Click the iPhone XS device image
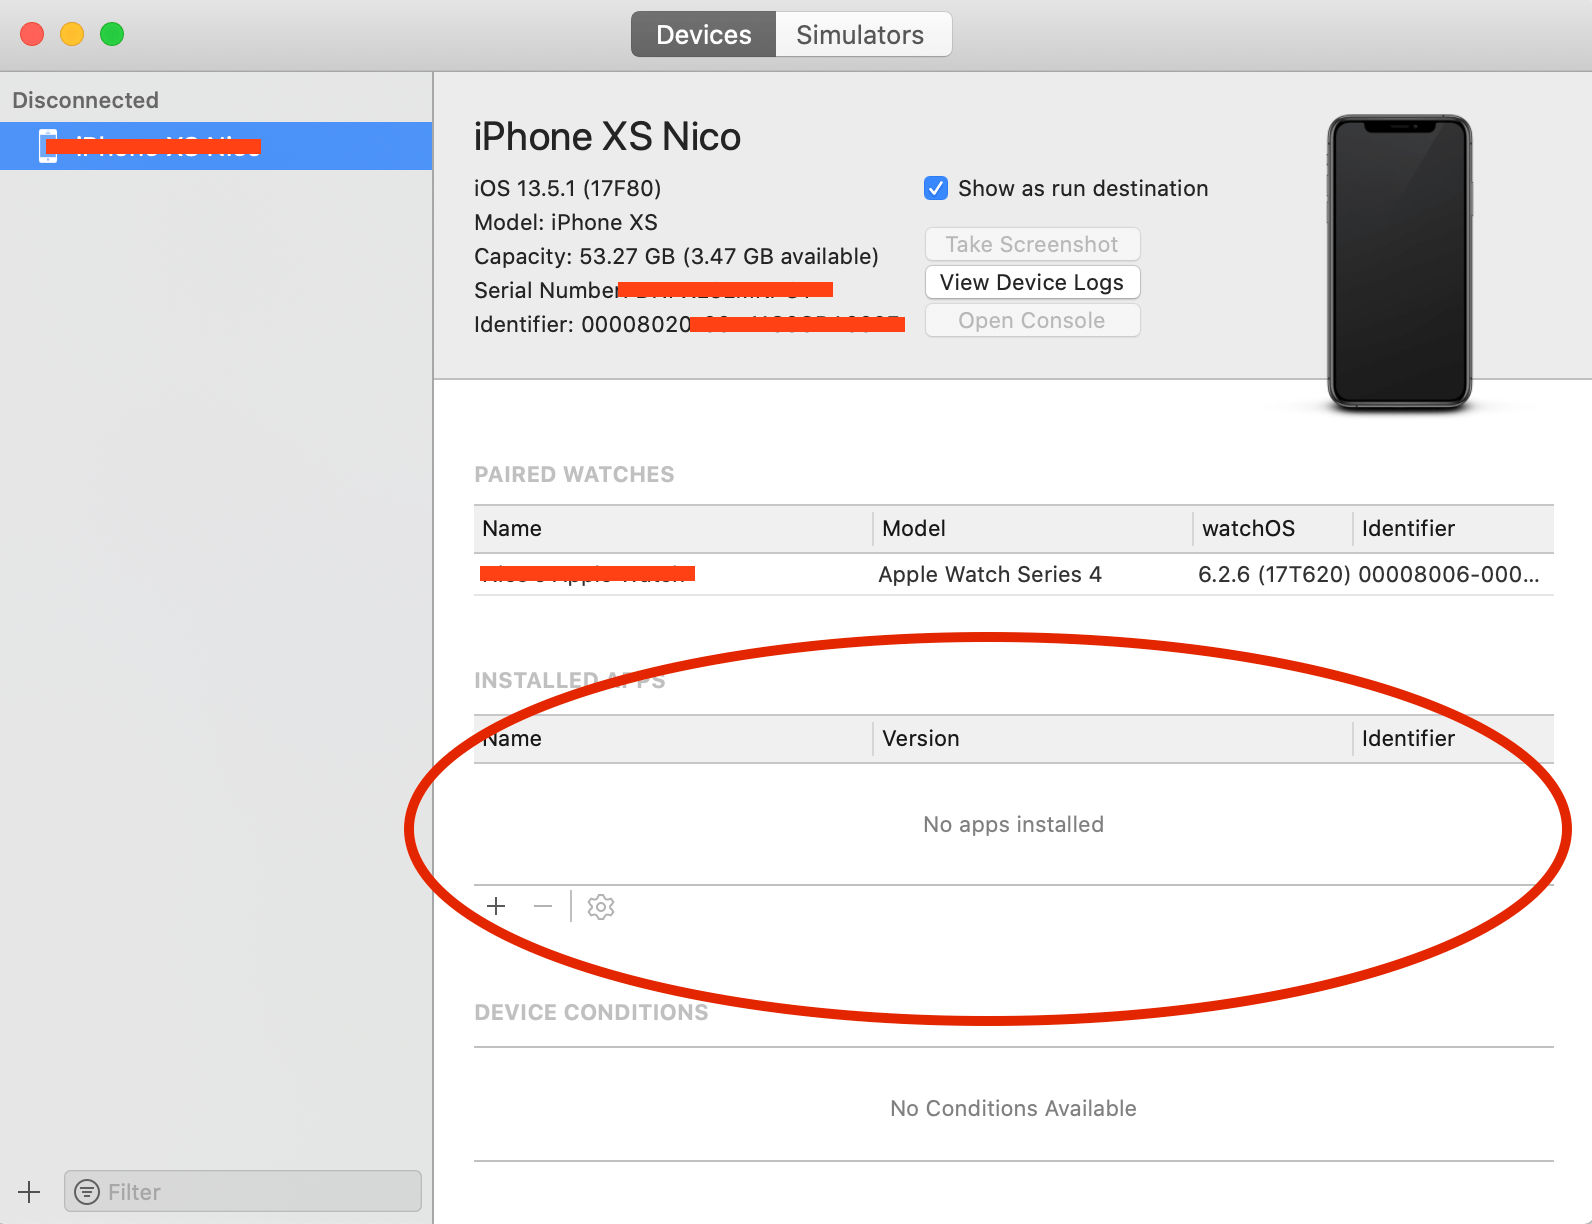Screen dimensions: 1592x1224 pyautogui.click(x=1399, y=262)
